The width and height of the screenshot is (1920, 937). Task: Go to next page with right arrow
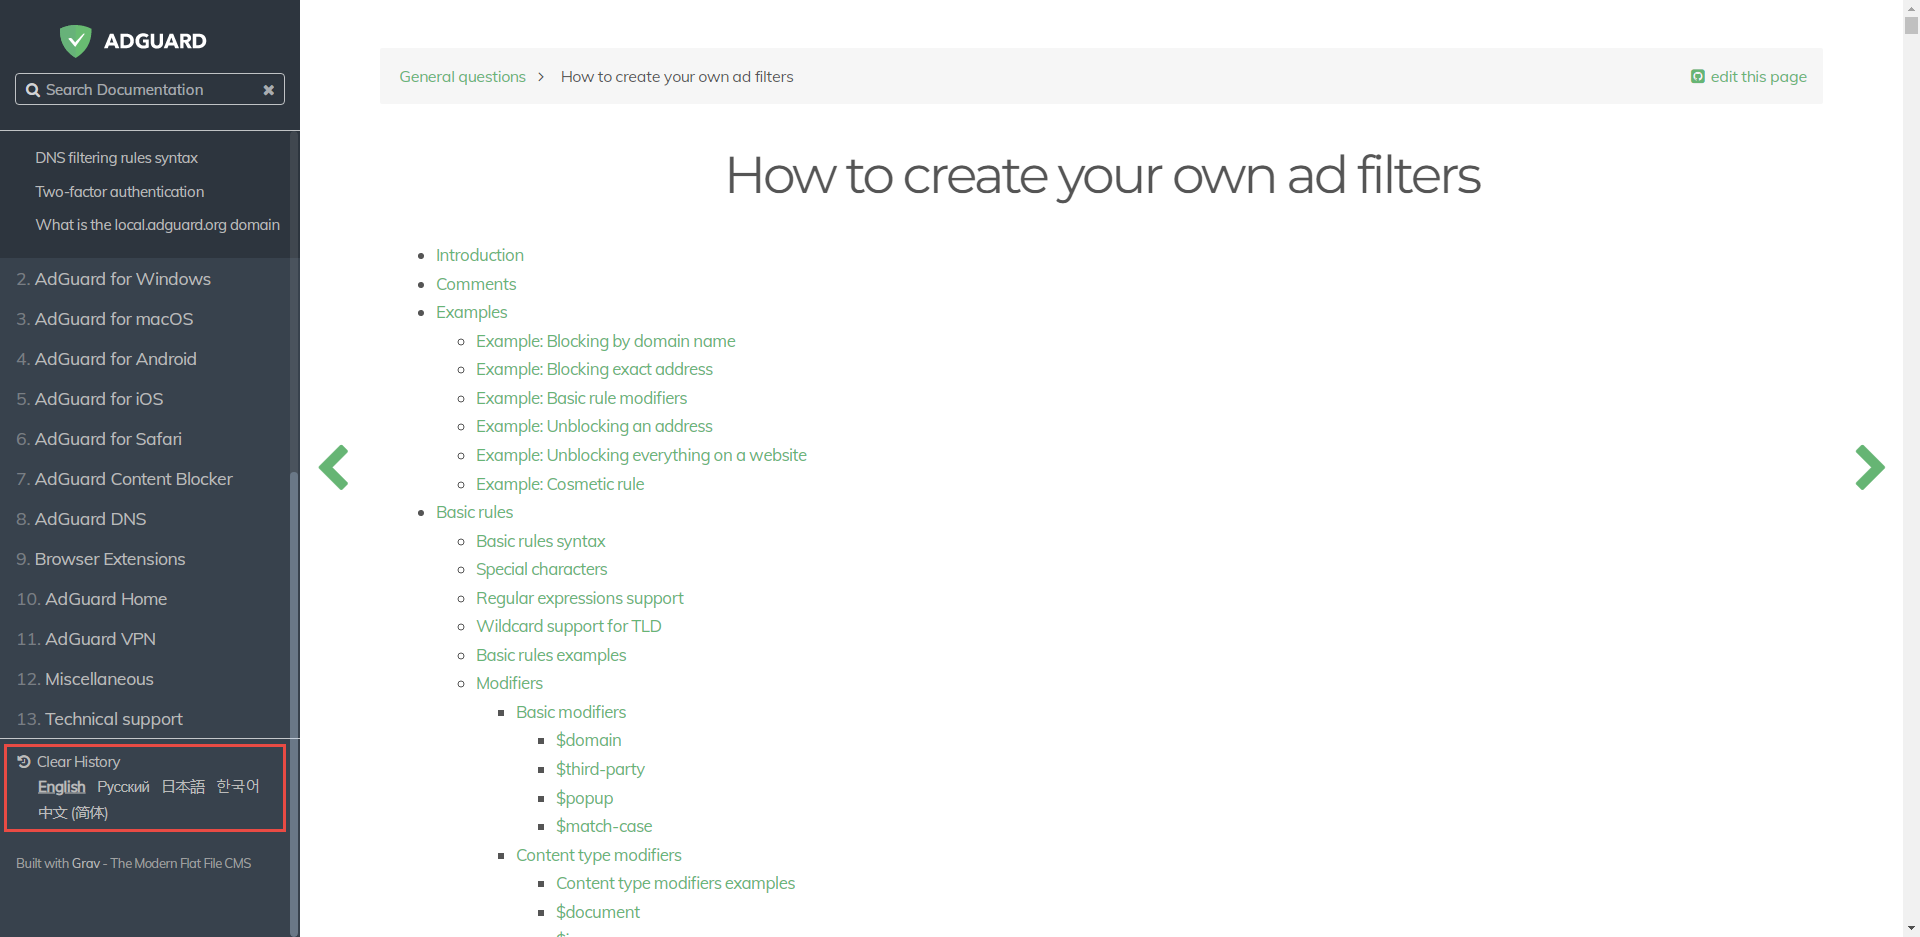click(x=1869, y=467)
